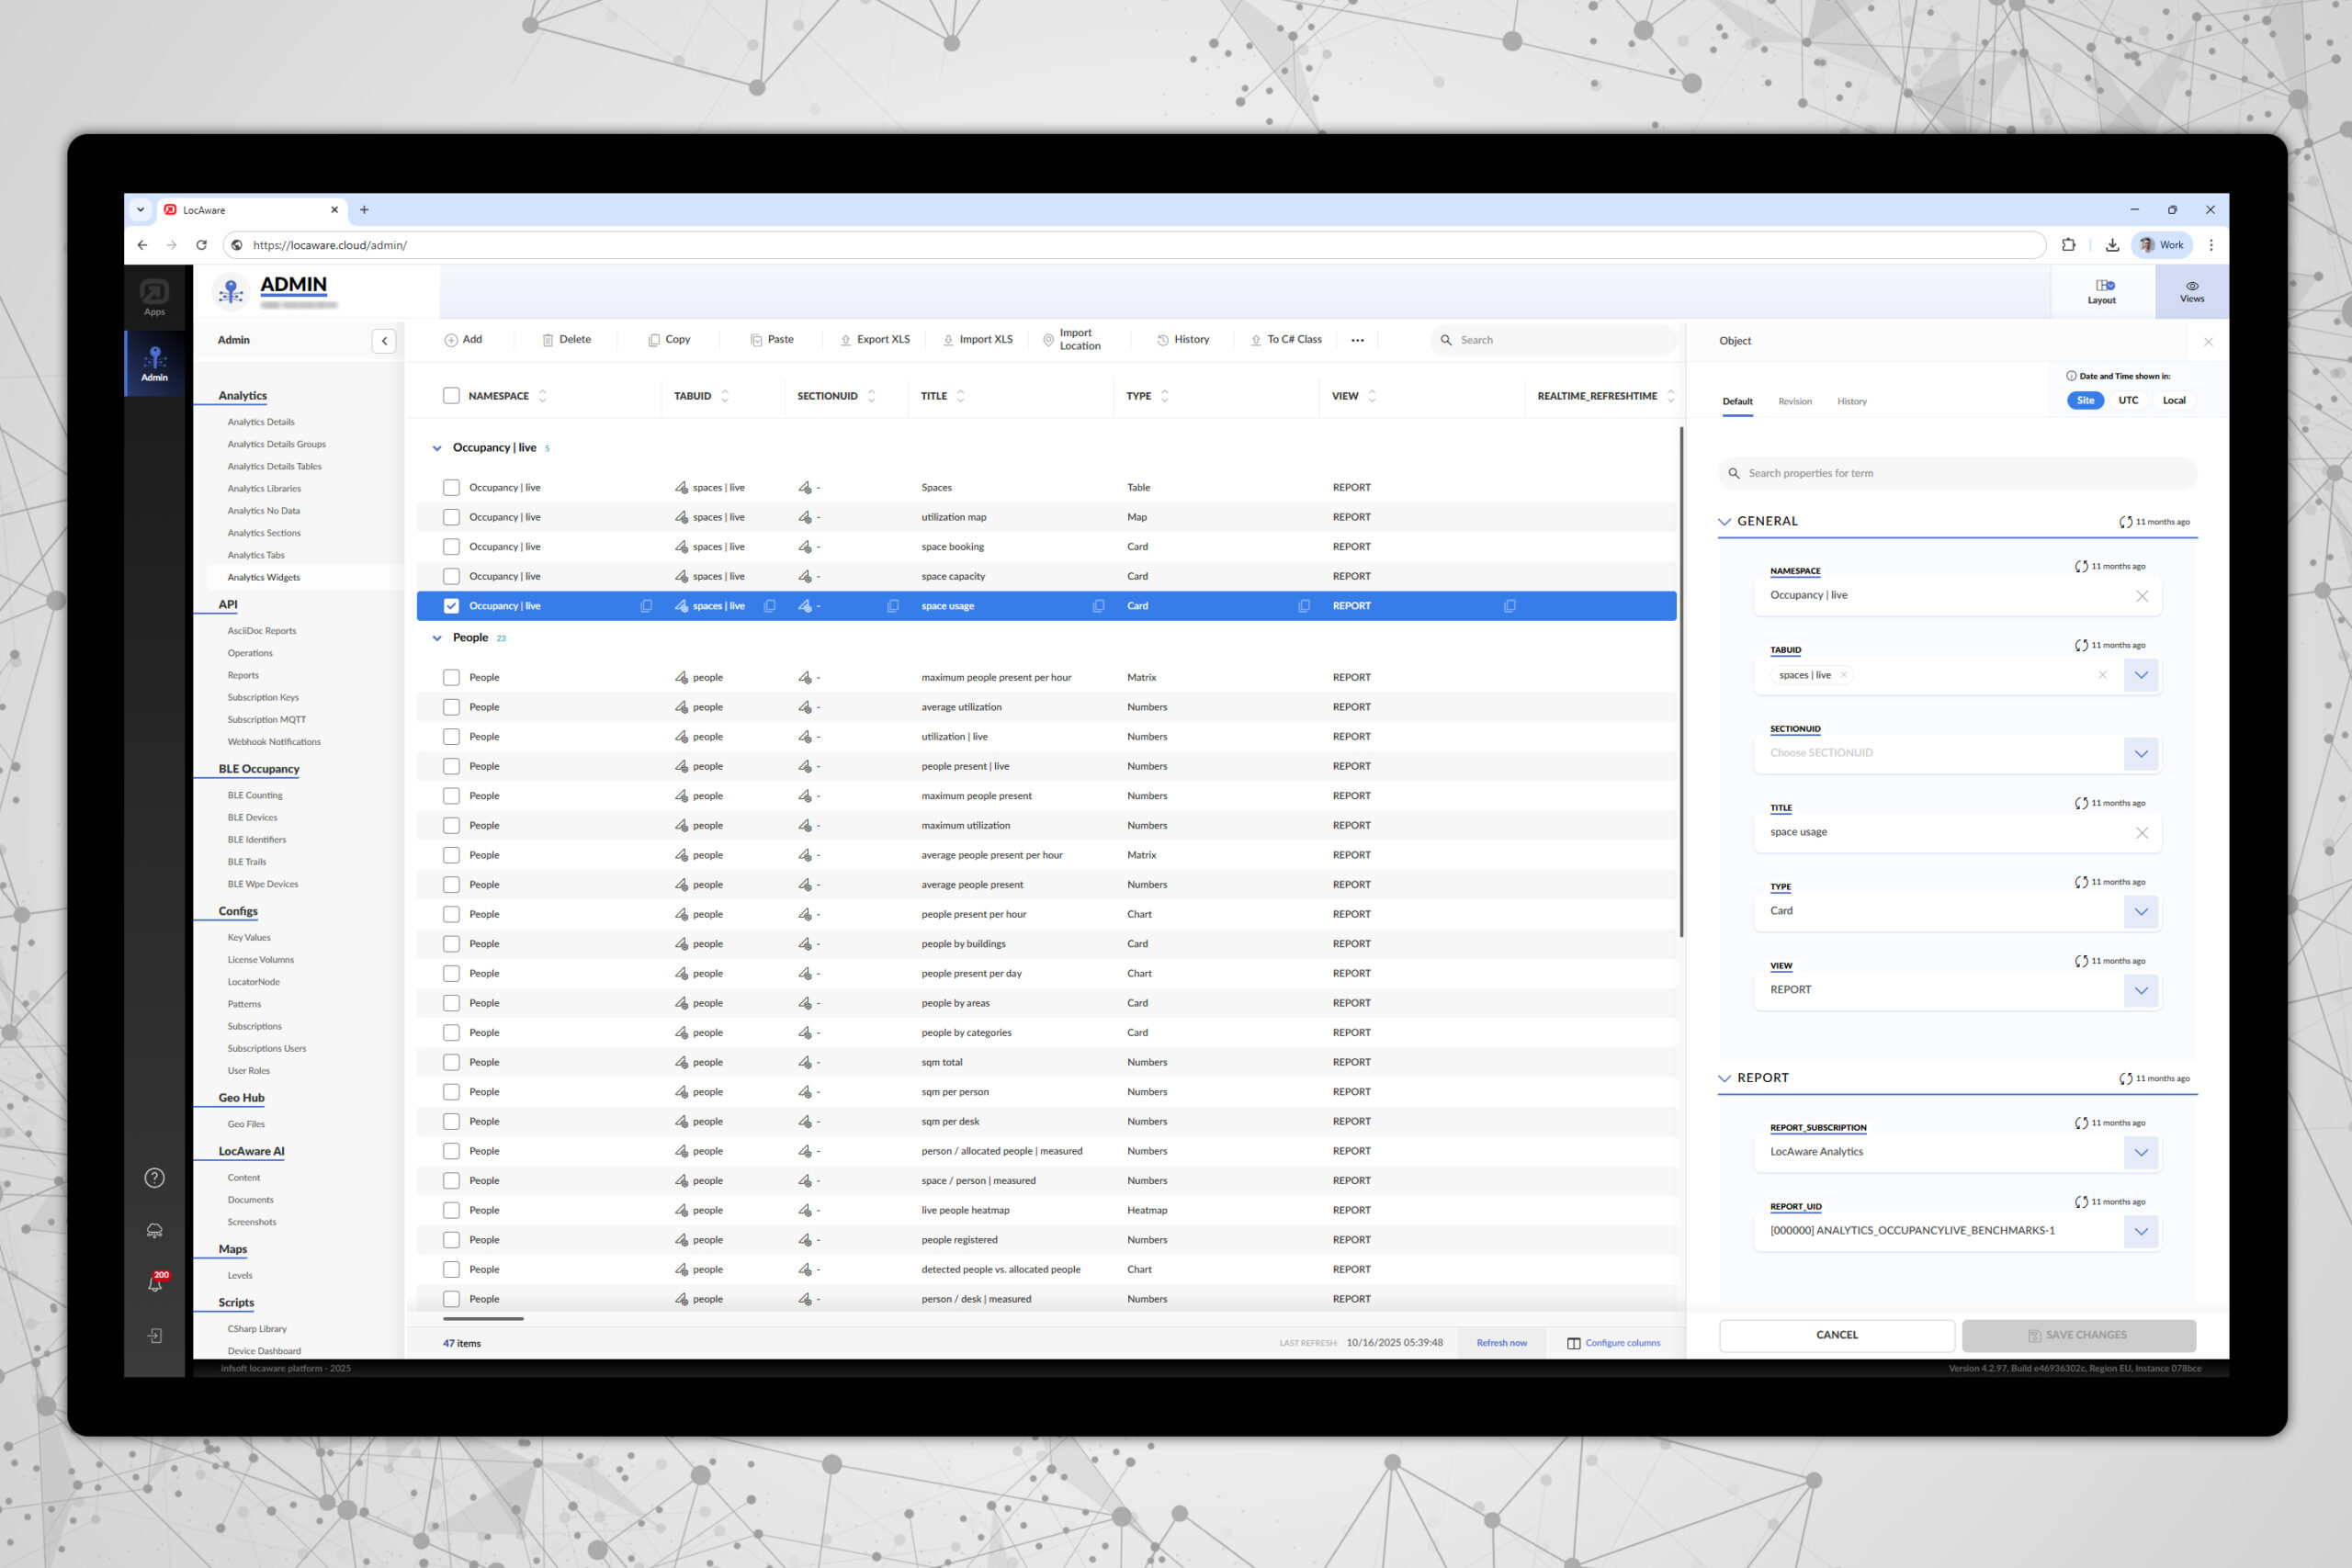
Task: Click the Delete trash toolbar button
Action: (566, 340)
